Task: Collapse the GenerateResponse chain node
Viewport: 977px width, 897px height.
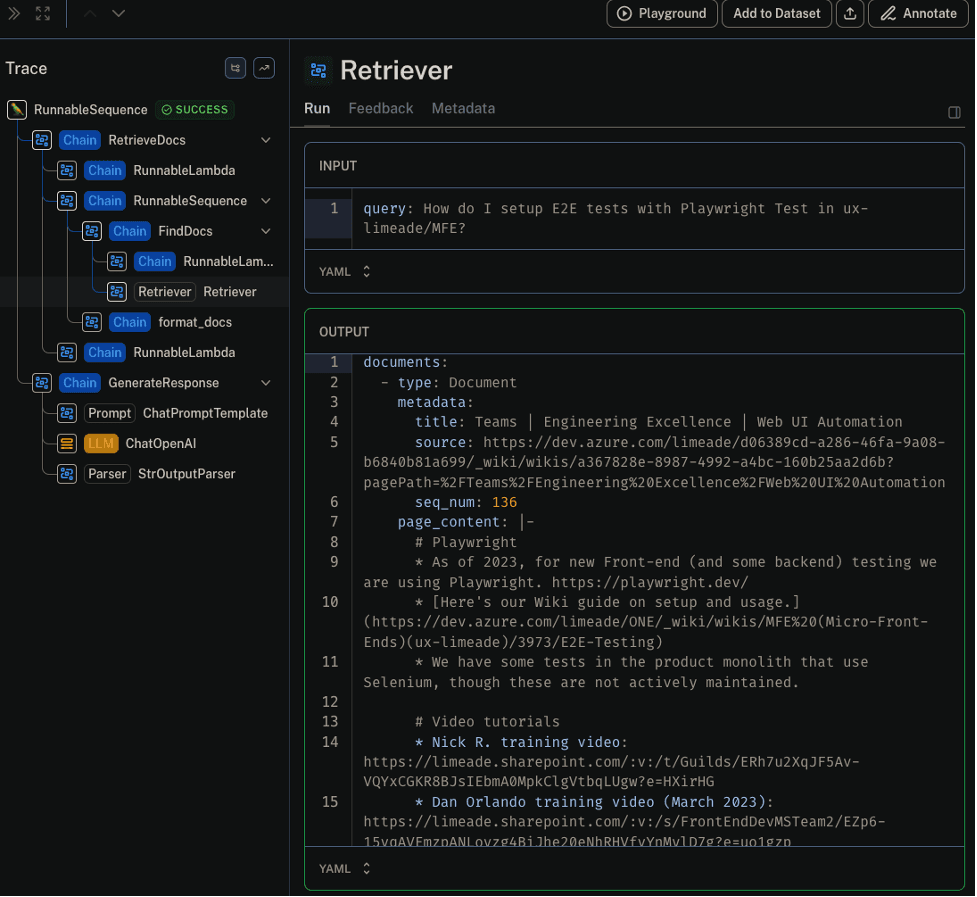Action: (x=266, y=383)
